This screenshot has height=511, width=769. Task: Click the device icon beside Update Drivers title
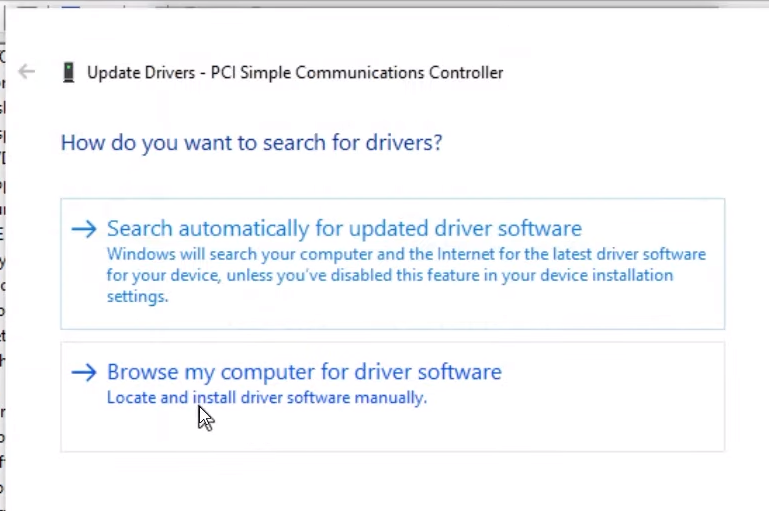(69, 73)
